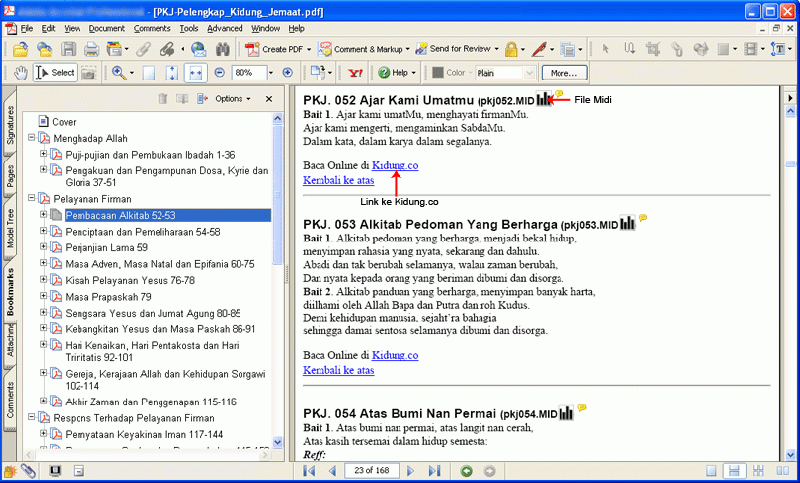Go to the next page arrow
Viewport: 800px width, 483px height.
(412, 470)
